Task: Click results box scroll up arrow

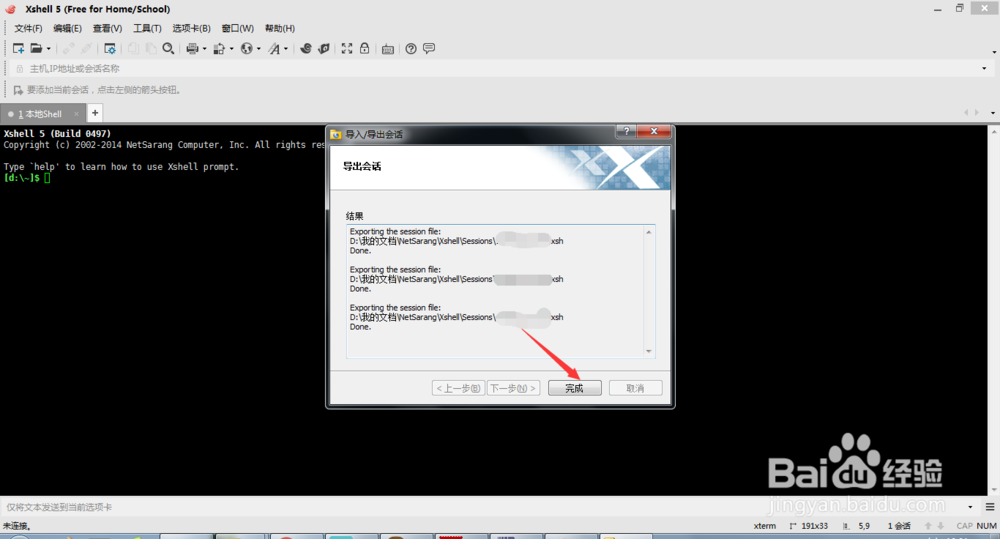Action: tap(649, 232)
